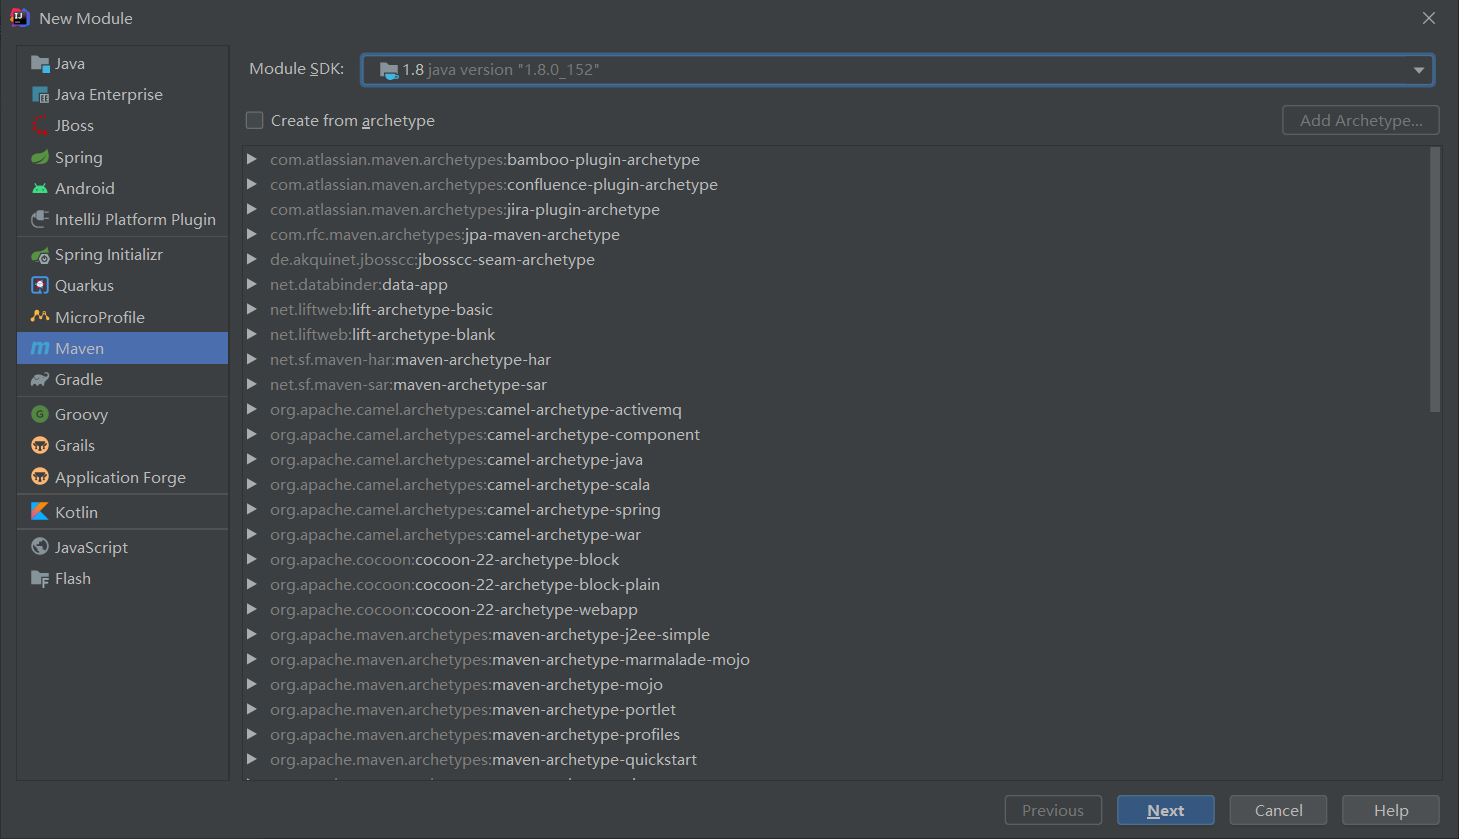Choose the Quarkus icon

pyautogui.click(x=40, y=285)
